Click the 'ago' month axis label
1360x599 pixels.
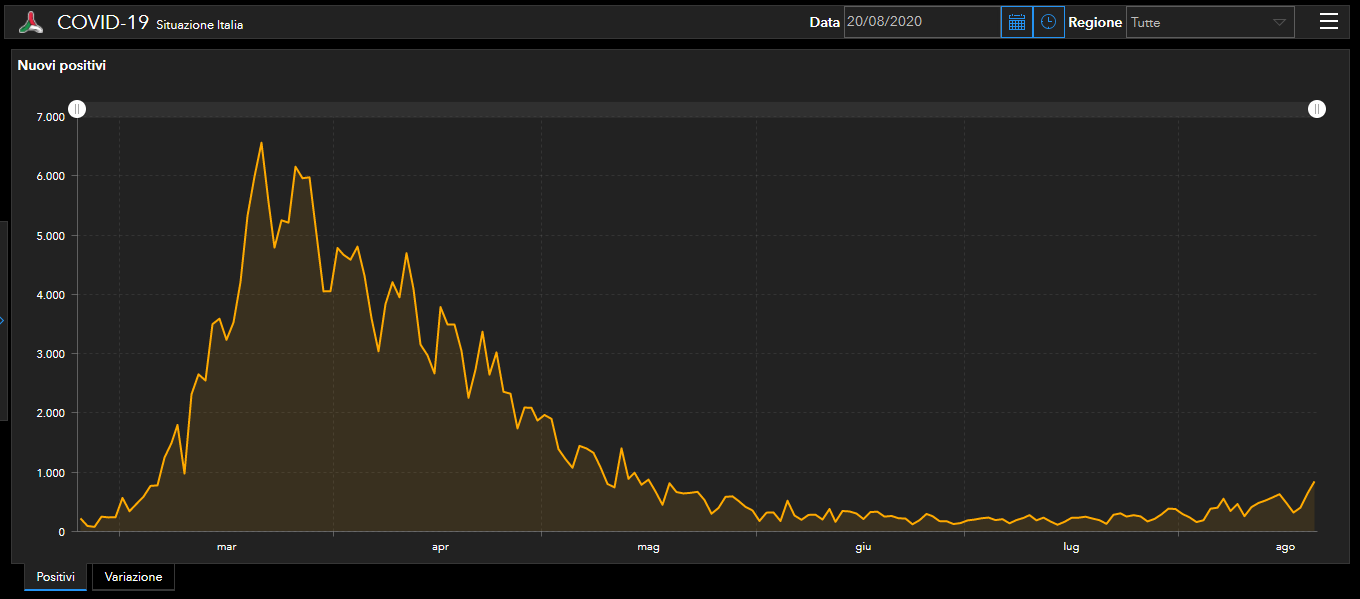click(1286, 547)
